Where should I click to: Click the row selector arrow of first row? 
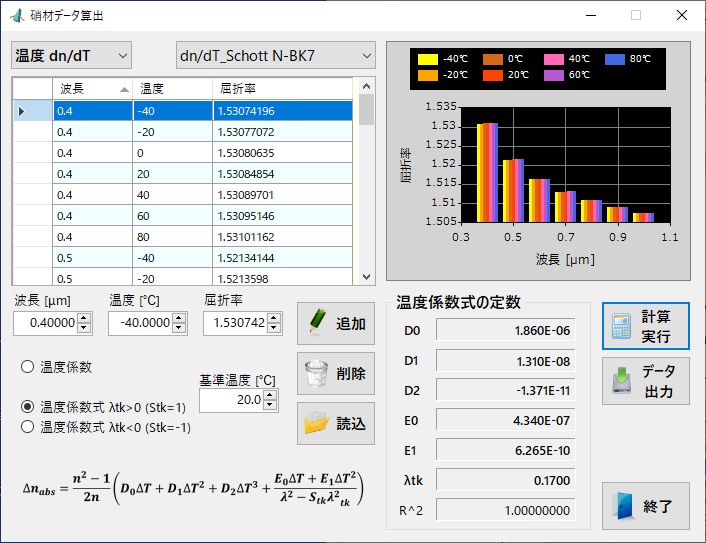pyautogui.click(x=21, y=111)
